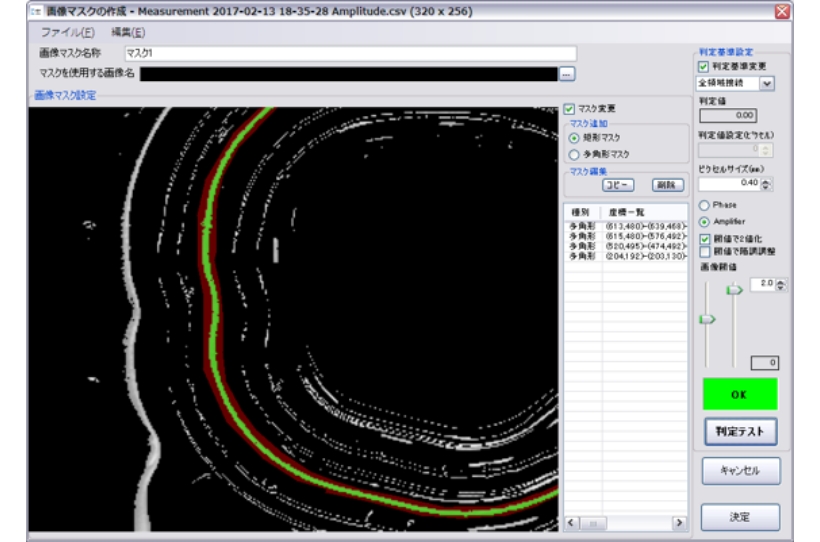Image resolution: width=820 pixels, height=542 pixels.
Task: Click pixel size spinner arrows
Action: [766, 184]
